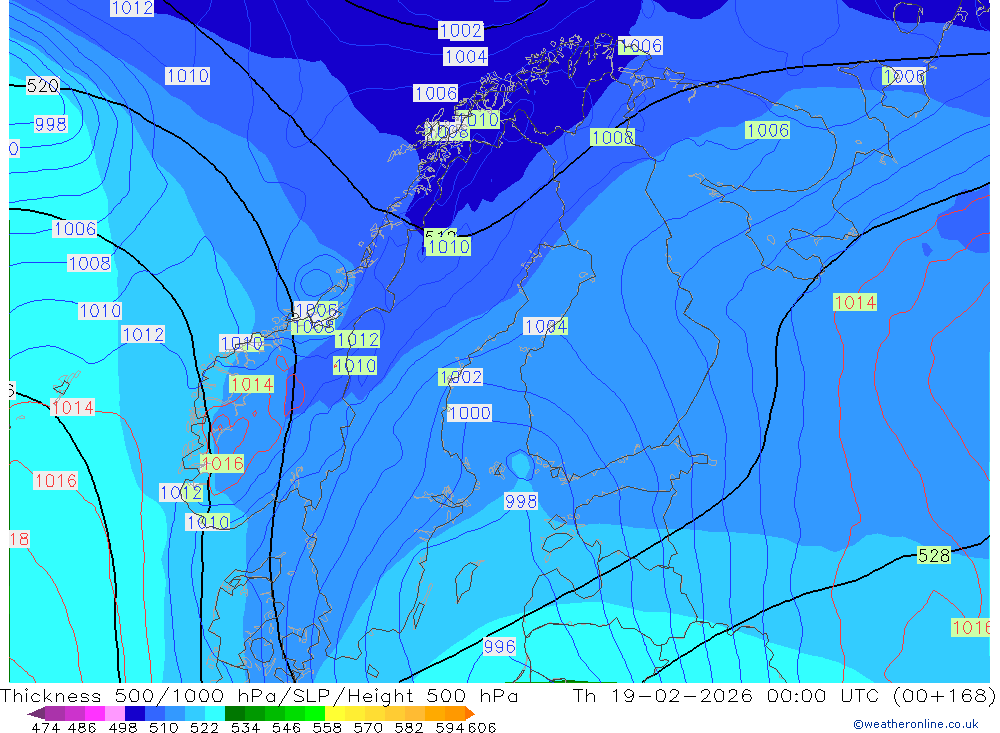The height and width of the screenshot is (733, 1000).
Task: Click the legend value 582
Action: (x=409, y=728)
